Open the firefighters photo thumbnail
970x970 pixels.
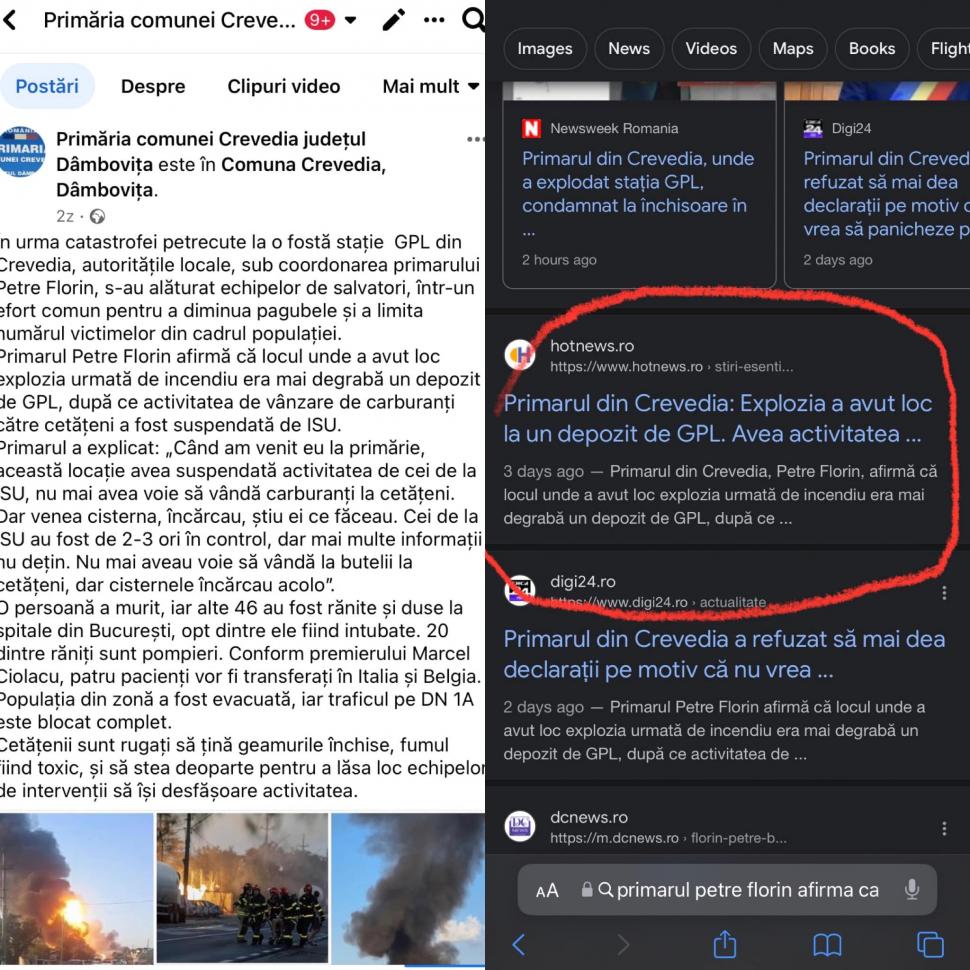coord(242,888)
